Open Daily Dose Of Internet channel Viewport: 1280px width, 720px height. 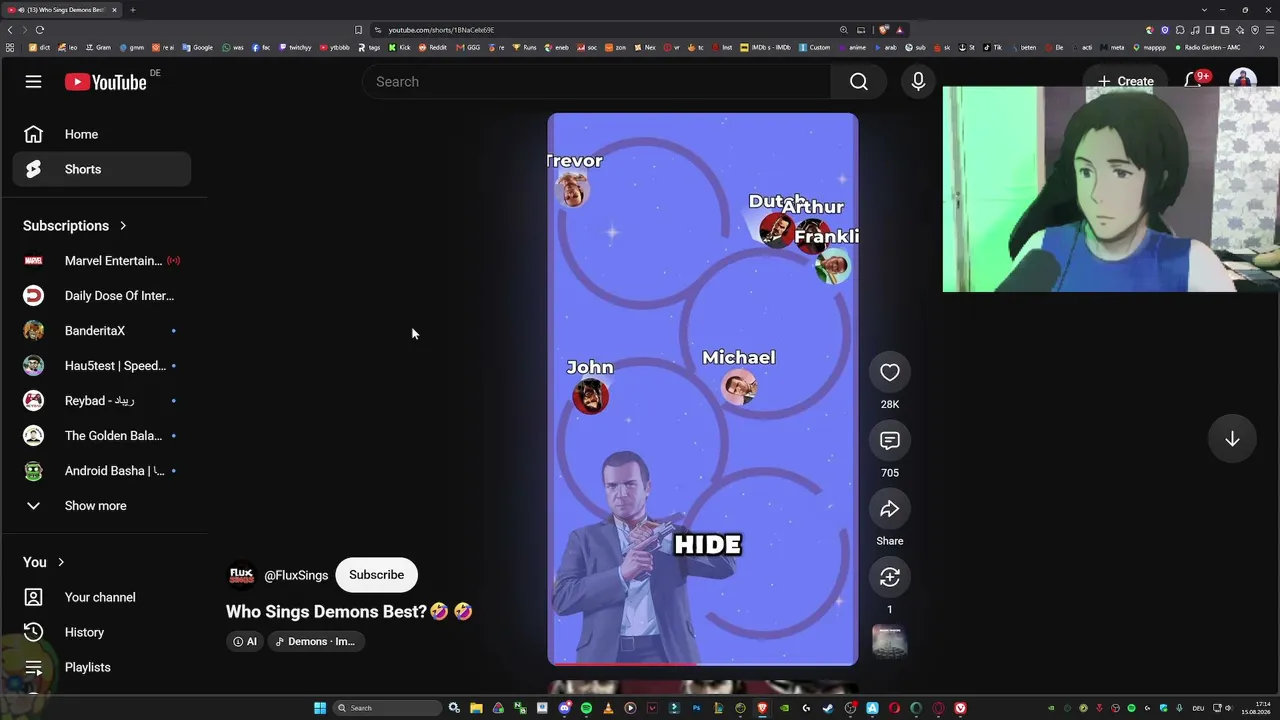[102, 296]
